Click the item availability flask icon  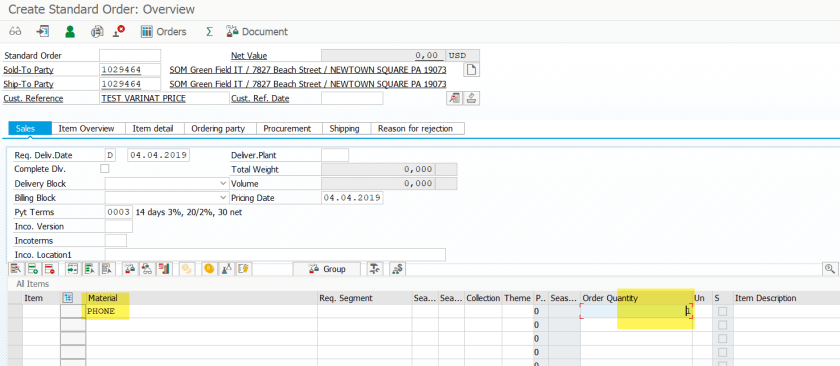point(130,268)
